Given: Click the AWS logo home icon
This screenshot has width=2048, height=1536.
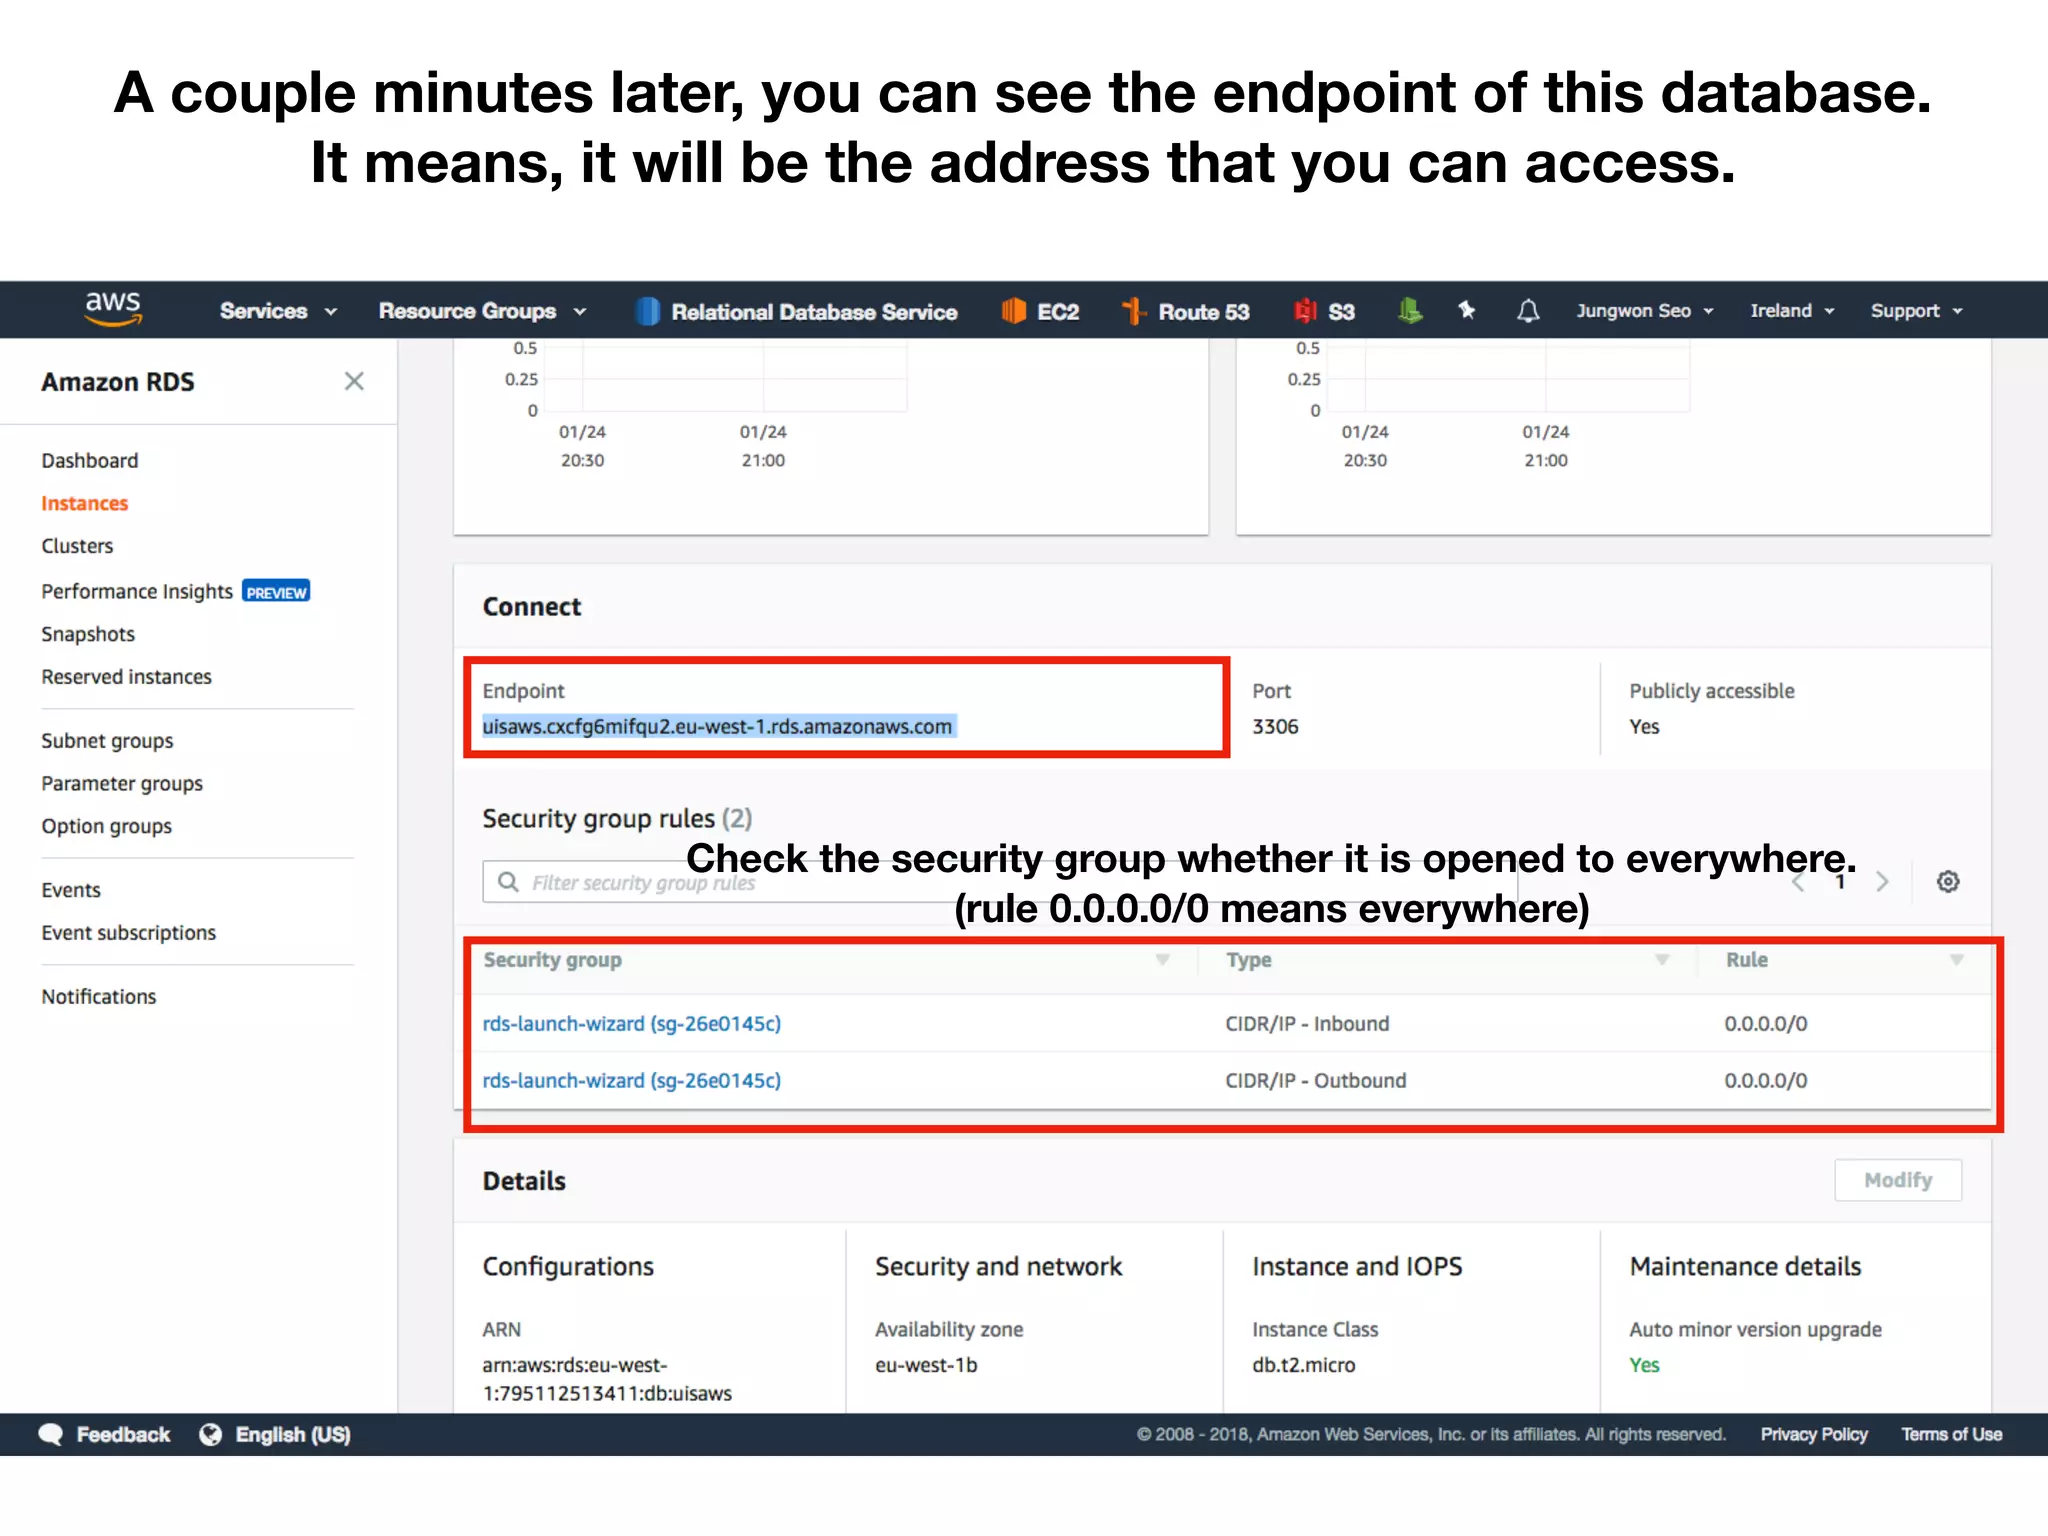Looking at the screenshot, I should coord(113,309).
